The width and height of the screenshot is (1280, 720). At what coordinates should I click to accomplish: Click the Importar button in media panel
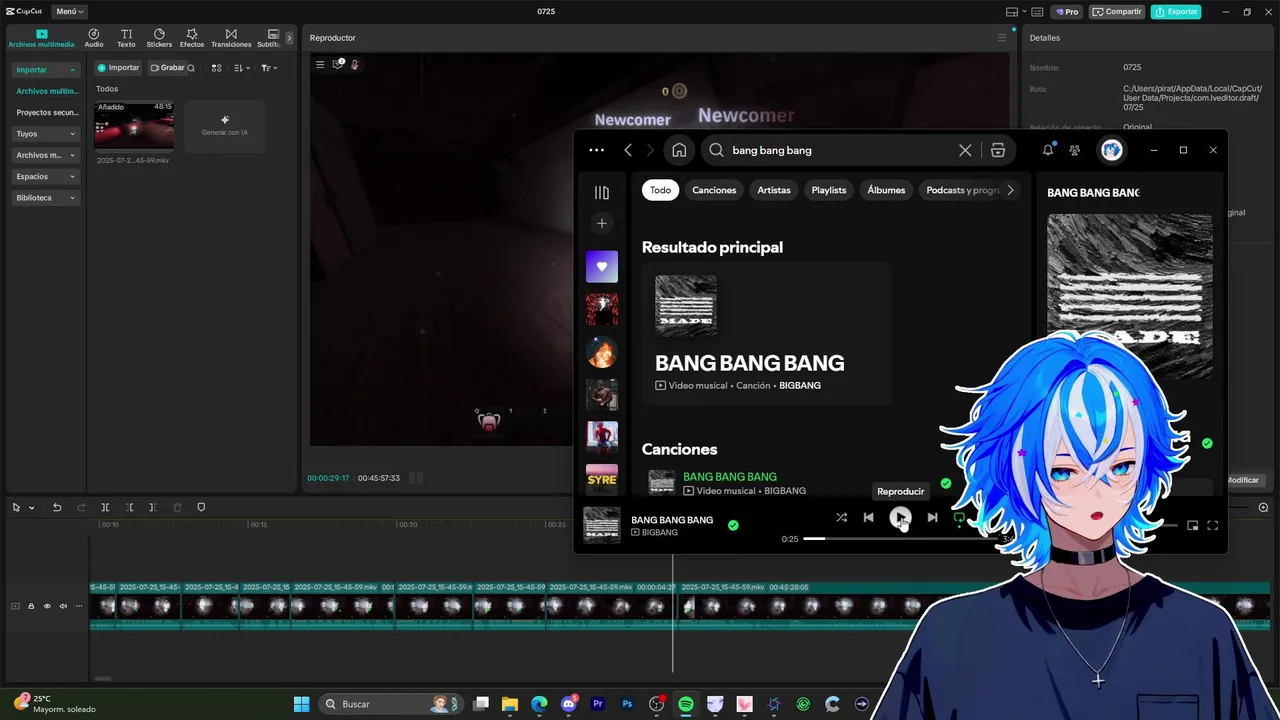[x=118, y=68]
